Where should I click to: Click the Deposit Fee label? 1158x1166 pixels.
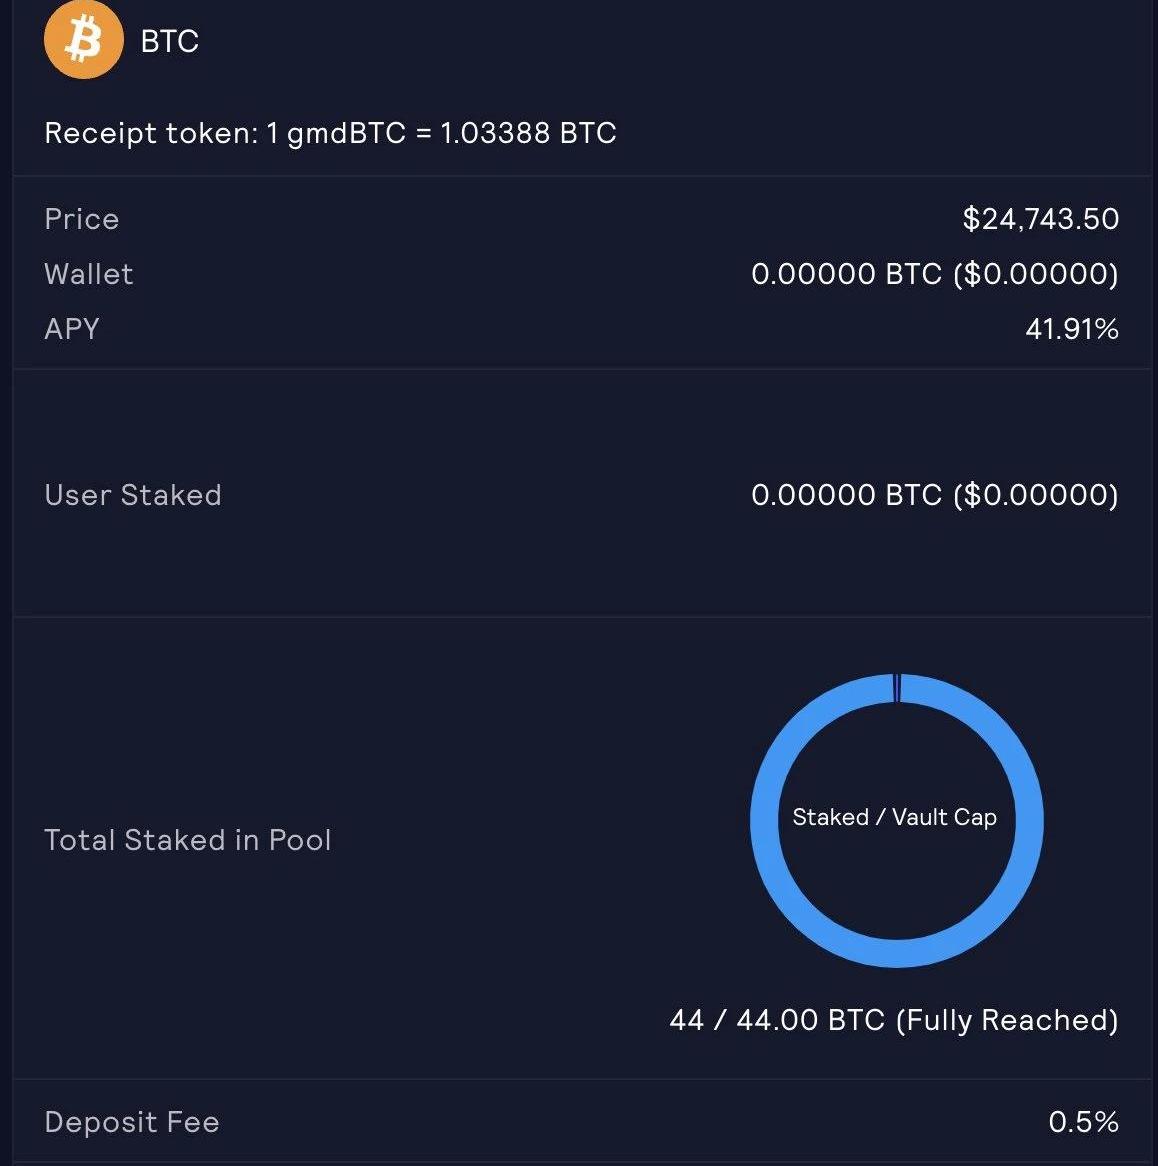click(x=132, y=1122)
